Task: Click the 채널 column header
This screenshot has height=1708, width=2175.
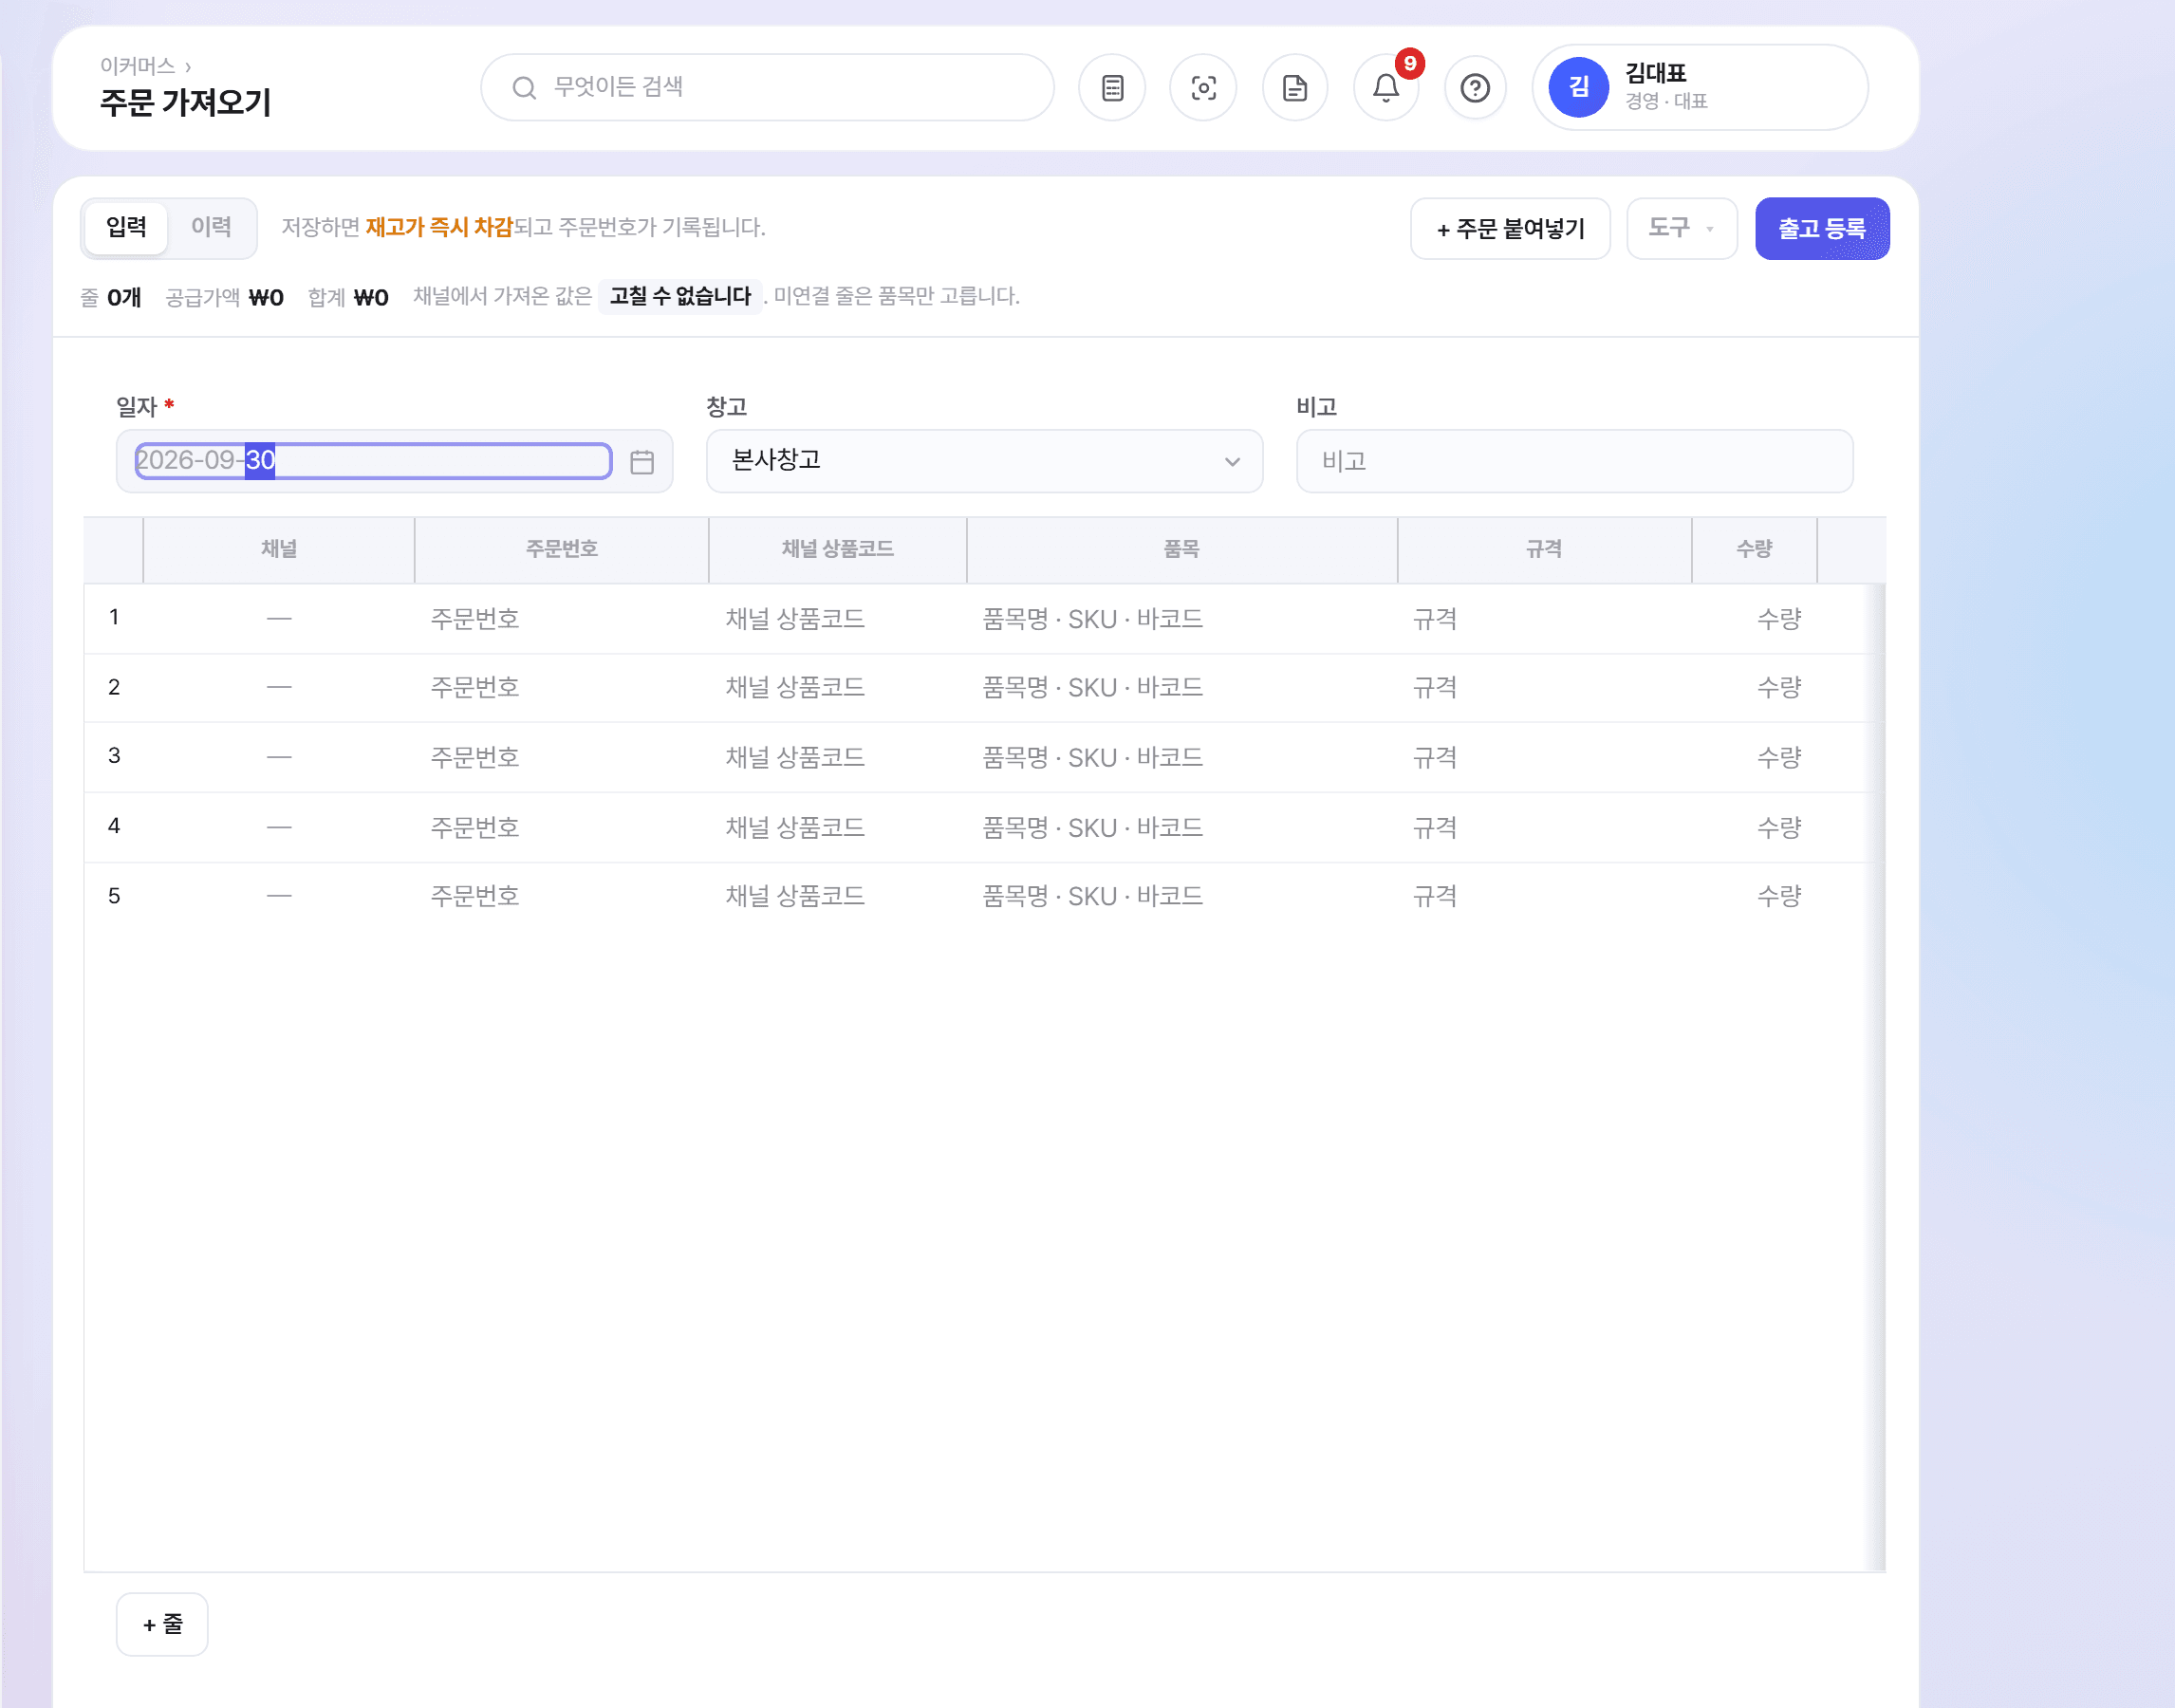Action: point(279,549)
